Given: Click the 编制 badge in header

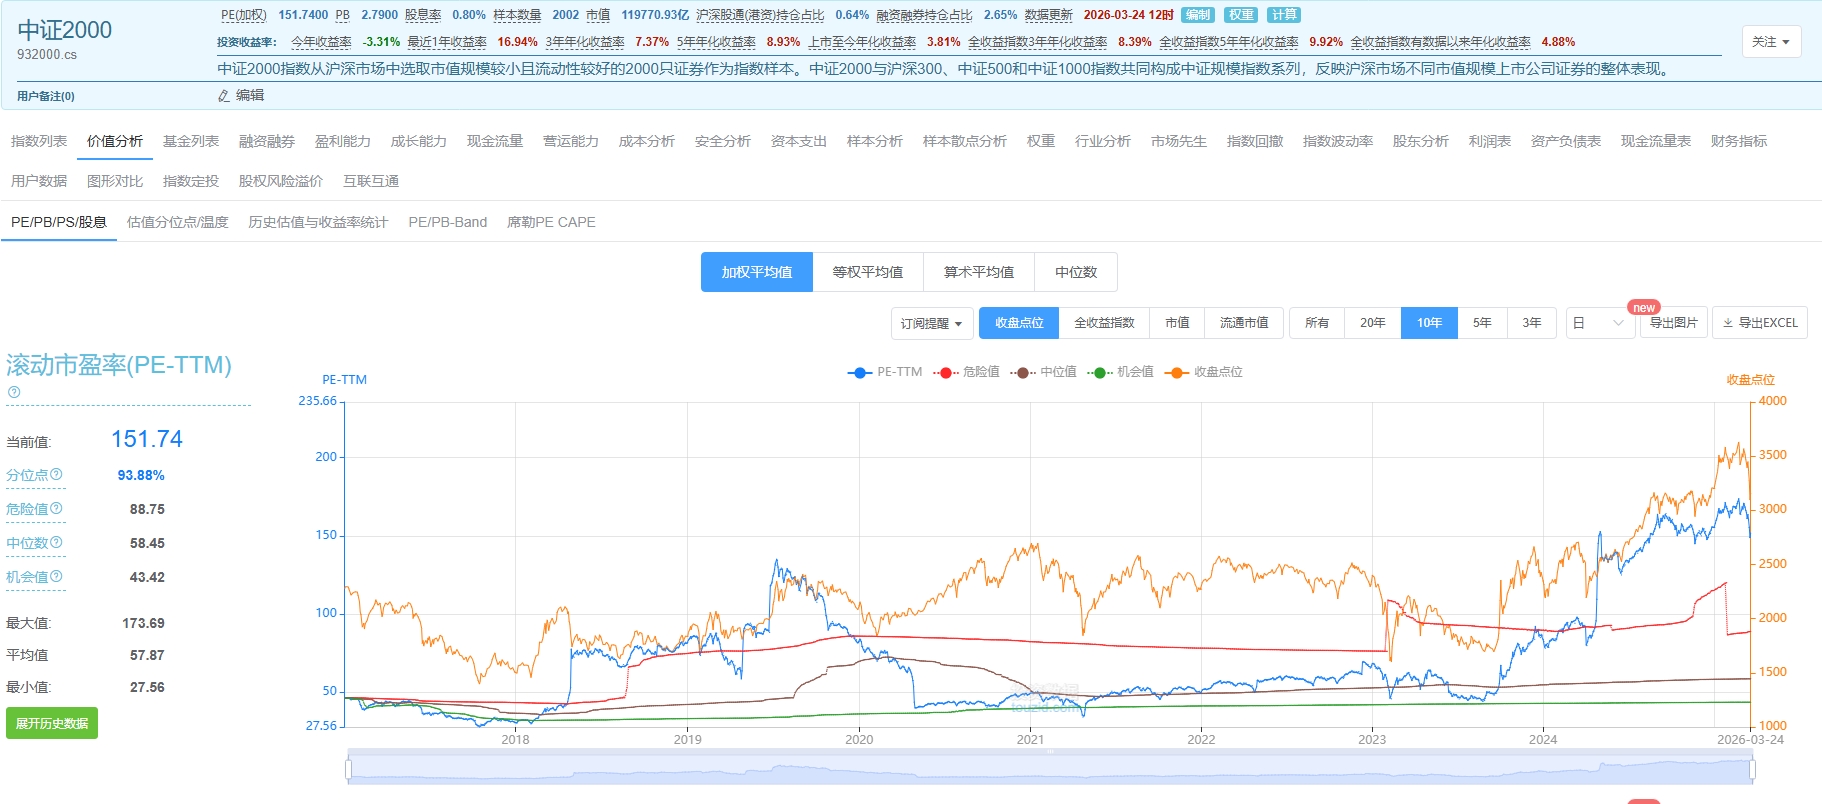Looking at the screenshot, I should point(1197,15).
